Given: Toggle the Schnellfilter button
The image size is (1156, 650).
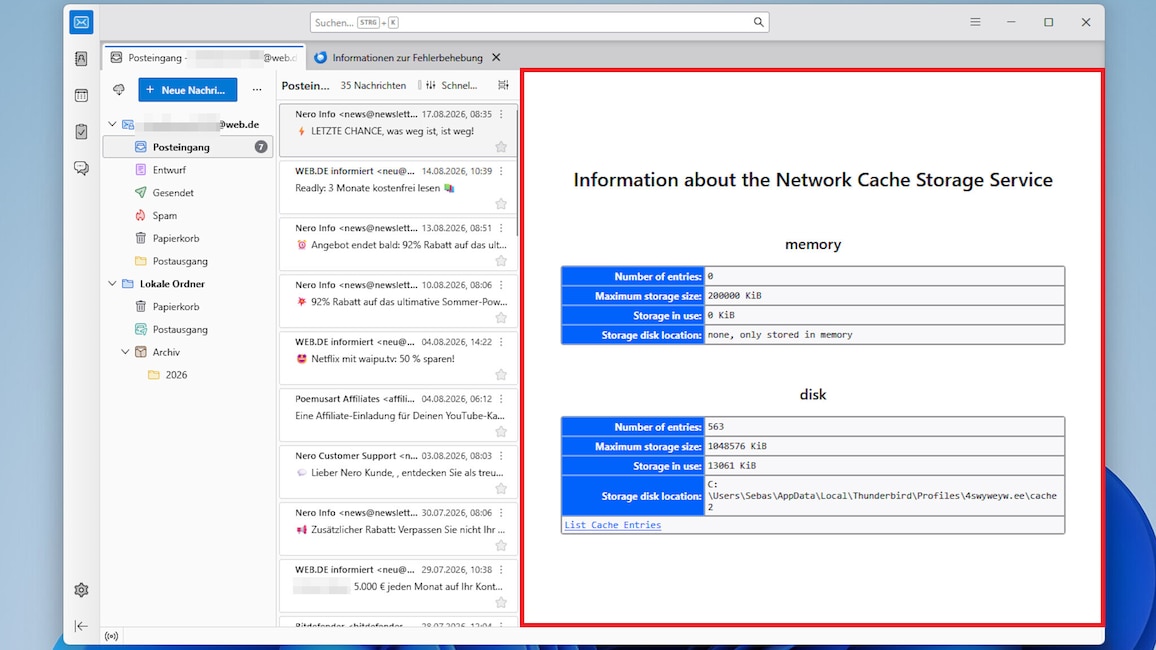Looking at the screenshot, I should point(450,85).
